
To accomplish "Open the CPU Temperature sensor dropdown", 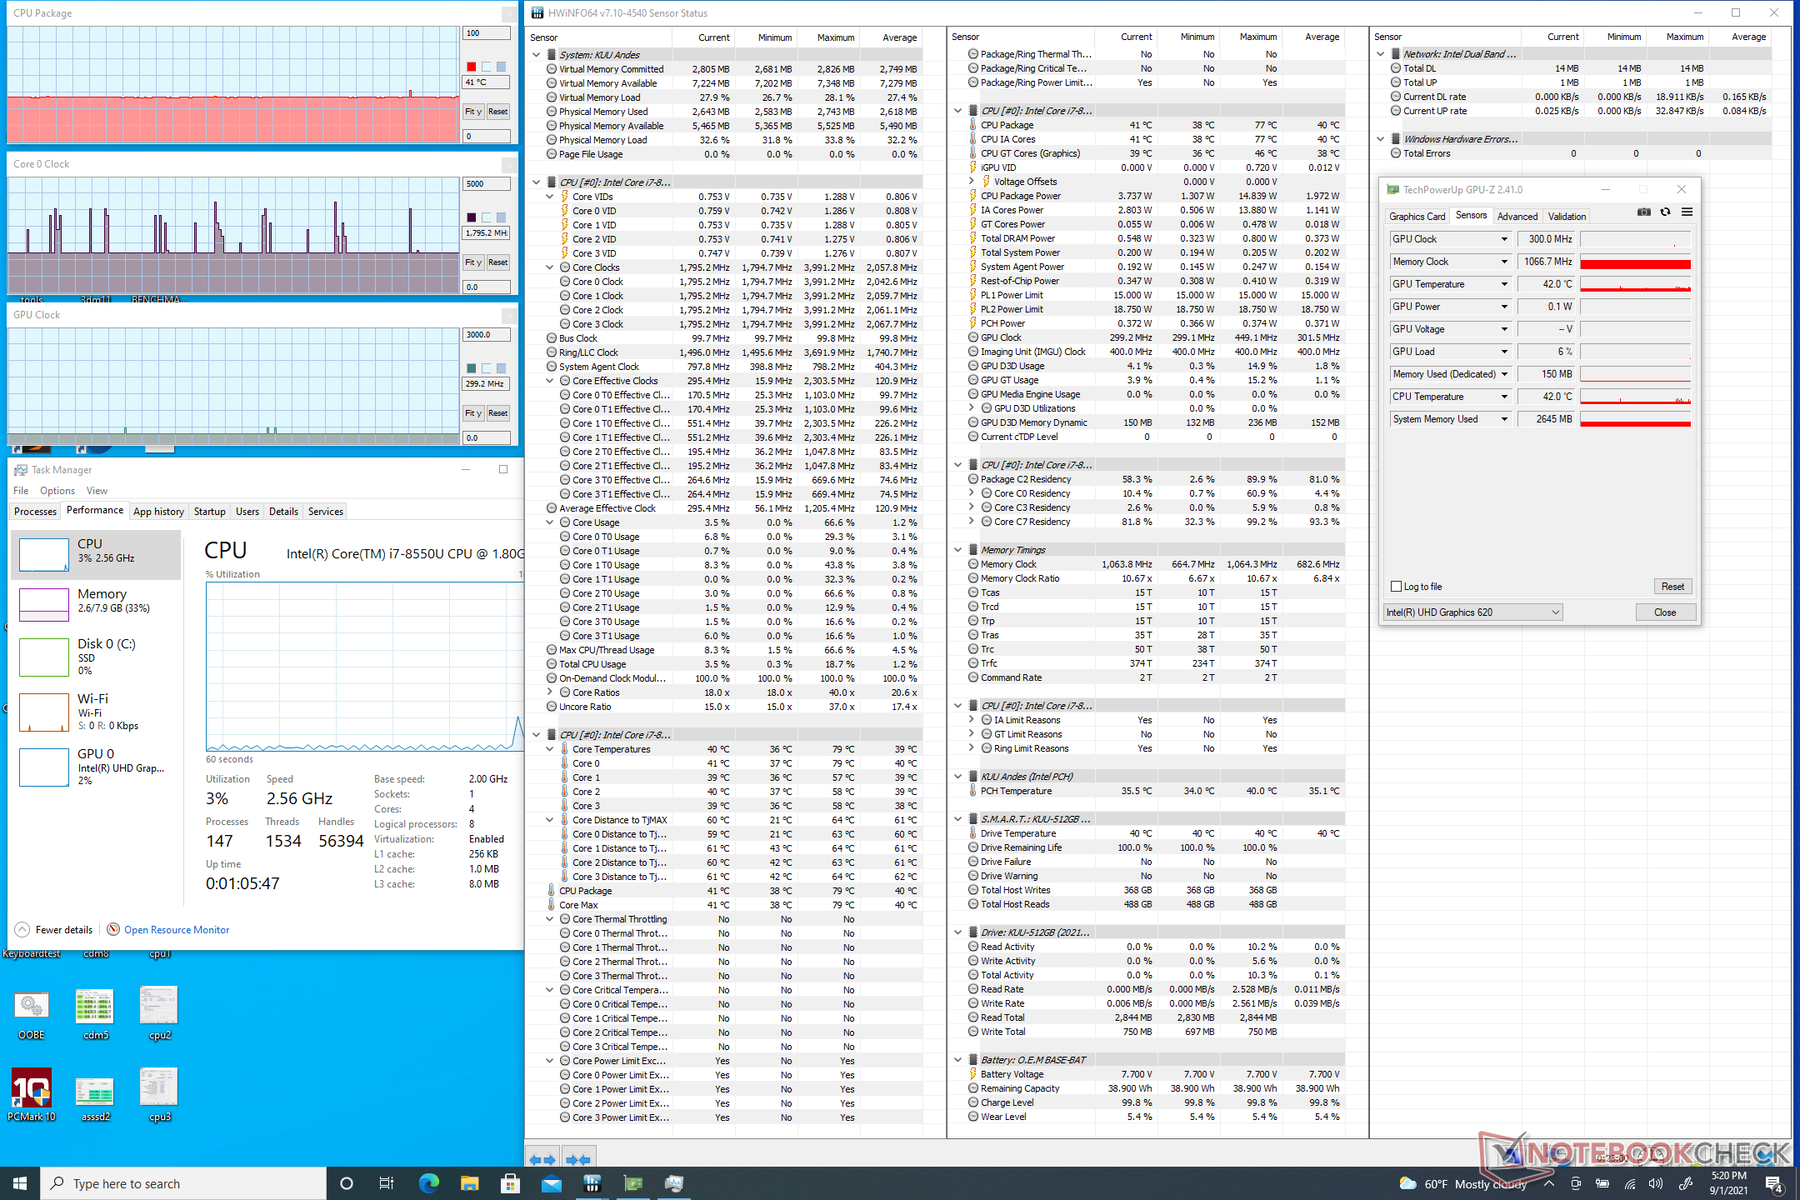I will (x=1504, y=396).
